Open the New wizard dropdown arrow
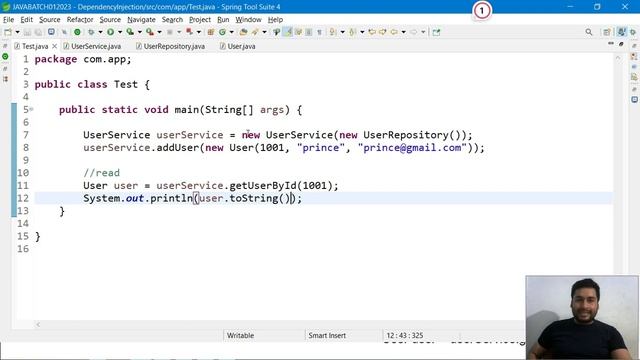This screenshot has width=640, height=360. pyautogui.click(x=17, y=32)
